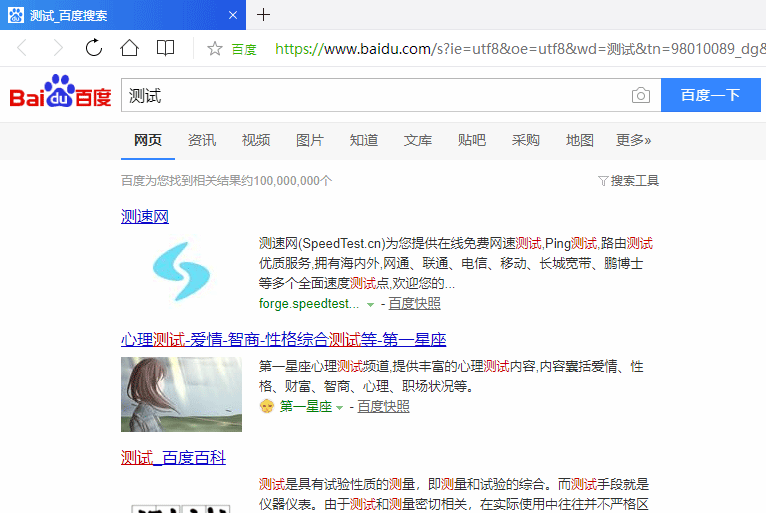
Task: Click the forge.speedtest... green URL
Action: pos(309,303)
